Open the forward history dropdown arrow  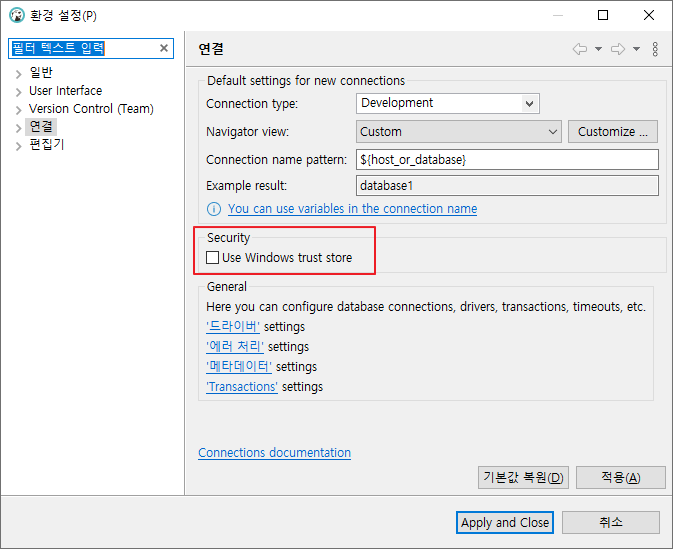point(637,49)
